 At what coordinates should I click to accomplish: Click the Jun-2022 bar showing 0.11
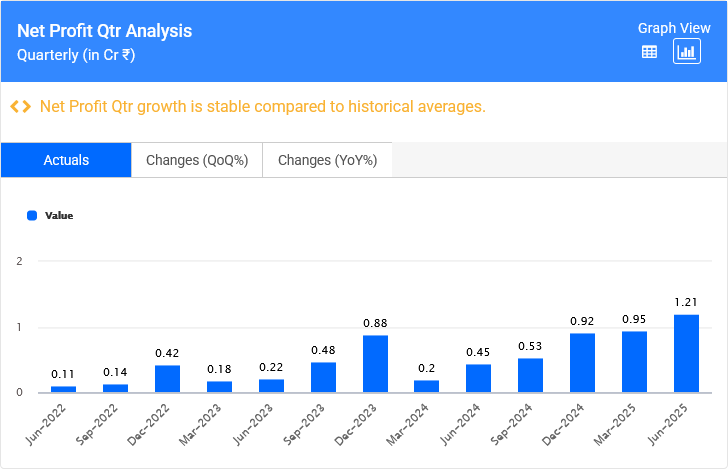tap(63, 389)
